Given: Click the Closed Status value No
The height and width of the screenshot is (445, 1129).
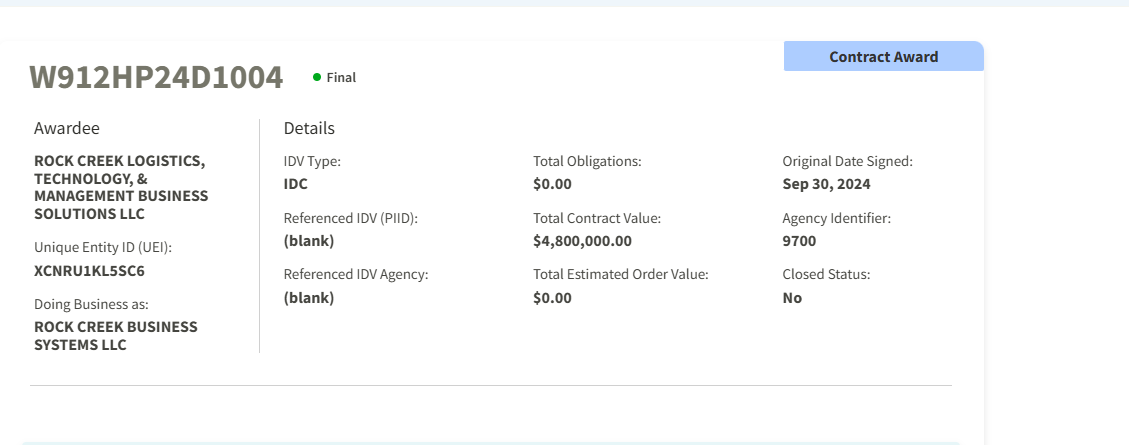Looking at the screenshot, I should click(792, 298).
